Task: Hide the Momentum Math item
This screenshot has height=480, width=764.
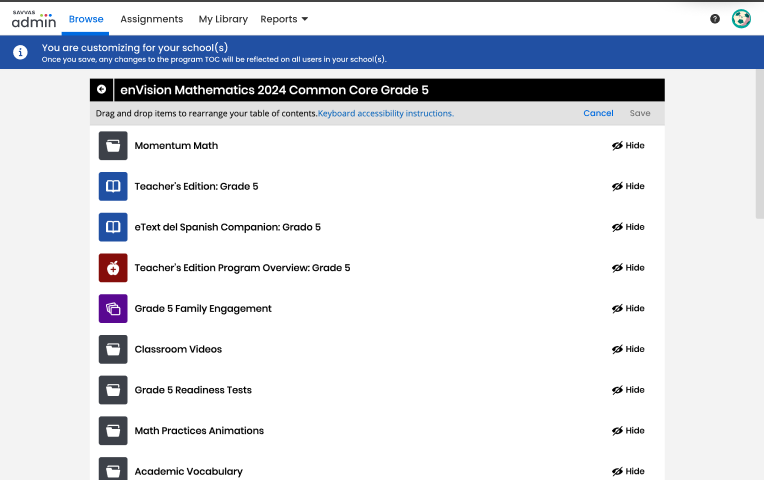Action: (x=628, y=146)
